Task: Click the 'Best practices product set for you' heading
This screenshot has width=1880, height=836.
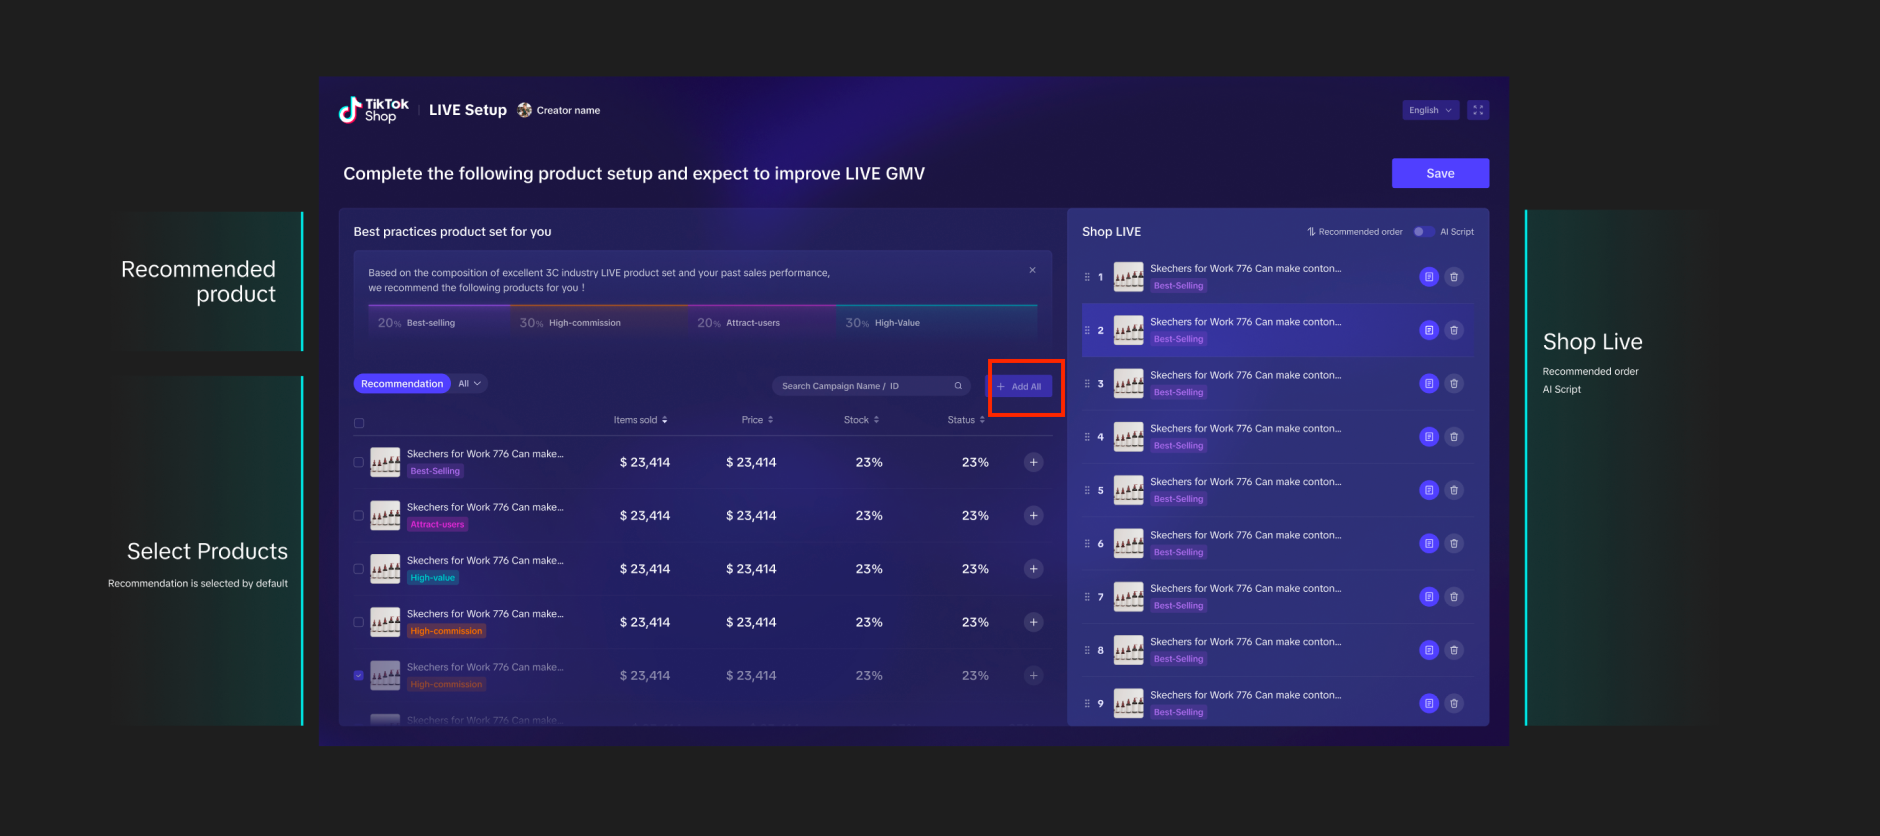Action: 452,232
